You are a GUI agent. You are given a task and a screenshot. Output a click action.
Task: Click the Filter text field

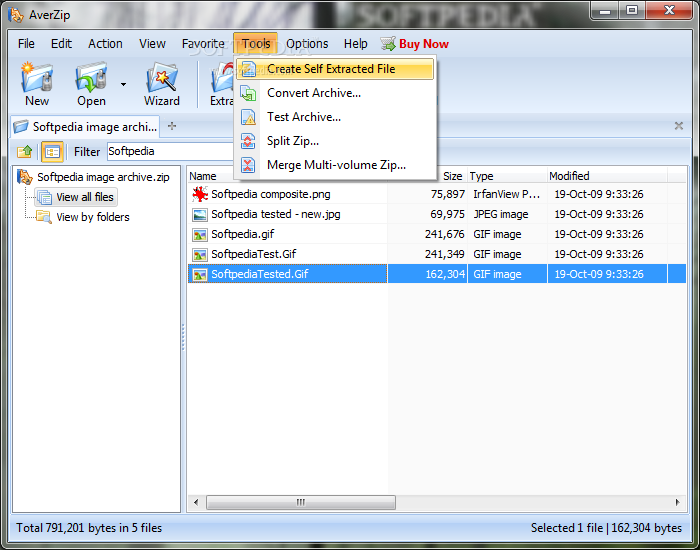(171, 151)
